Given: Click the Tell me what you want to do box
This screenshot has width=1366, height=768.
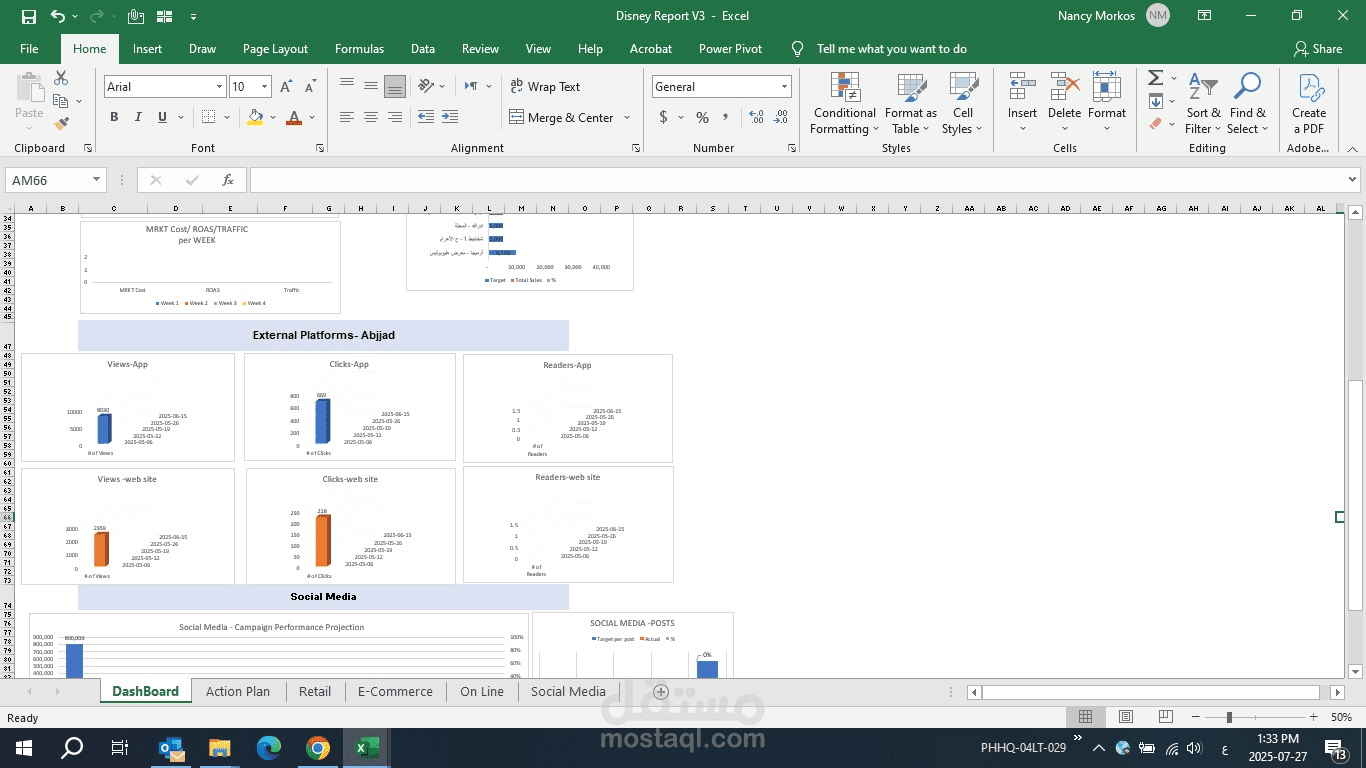Looking at the screenshot, I should (891, 49).
